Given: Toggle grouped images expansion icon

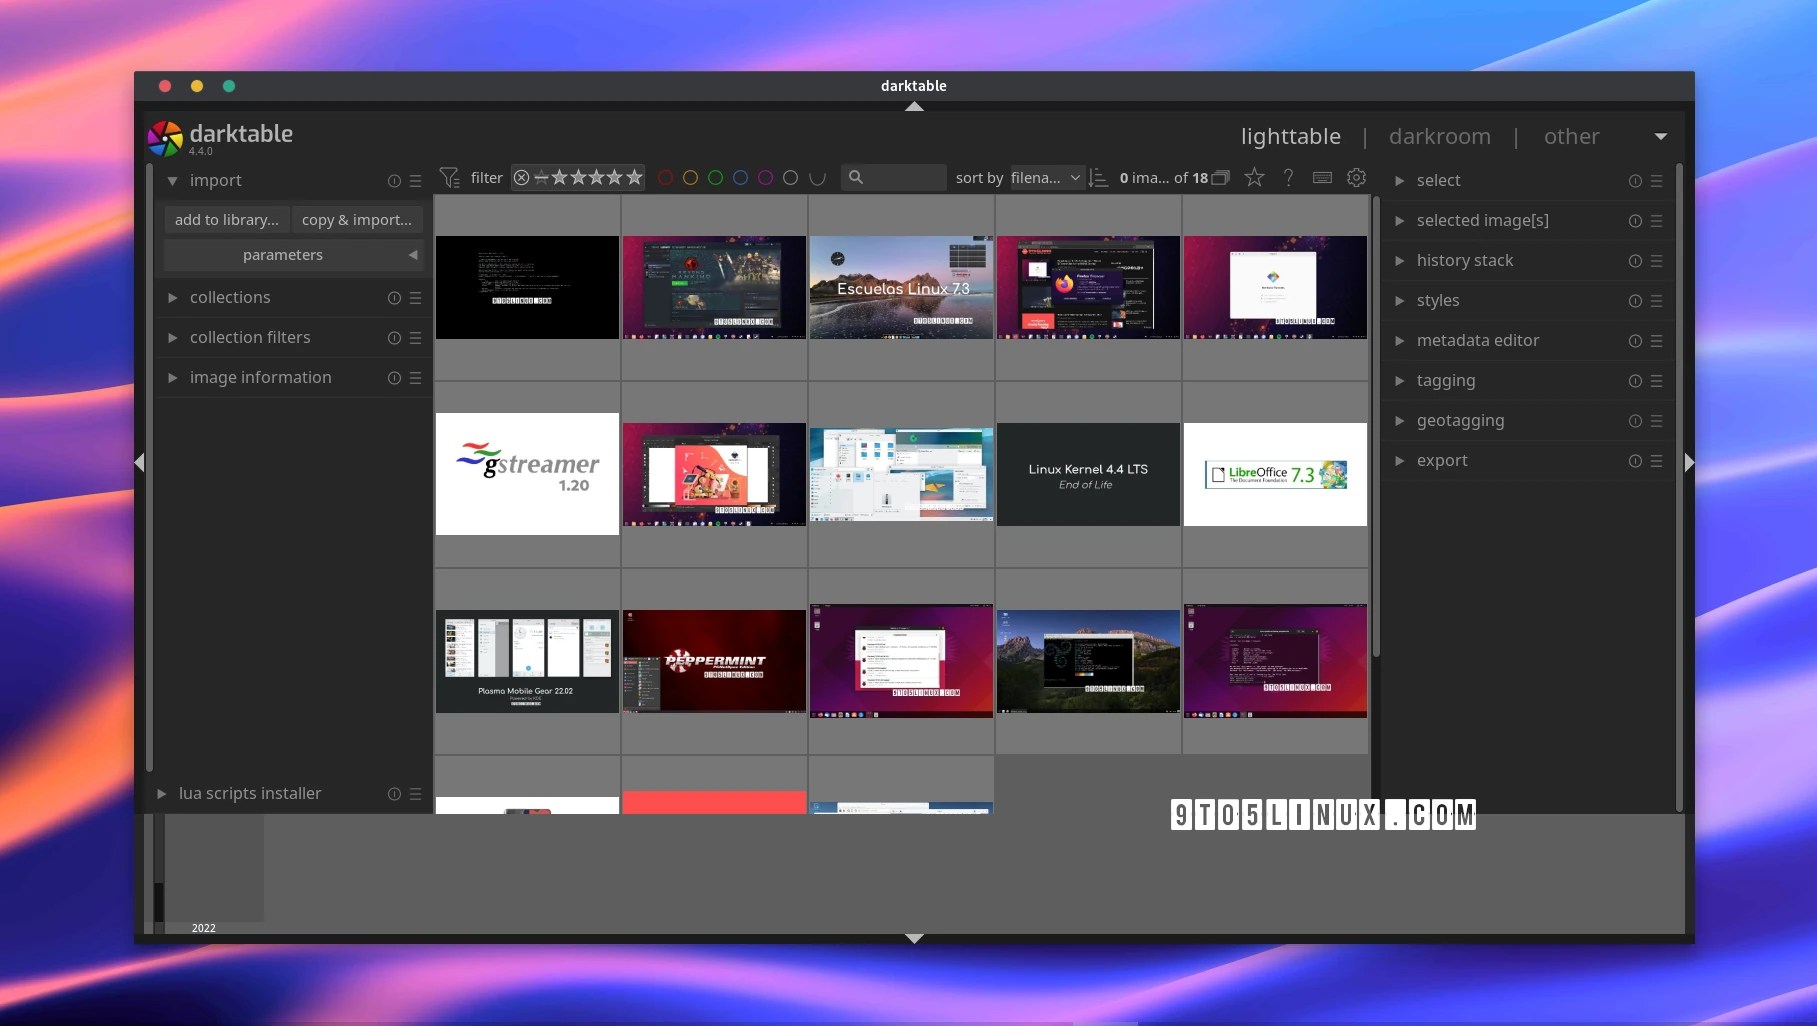Looking at the screenshot, I should click(1221, 178).
